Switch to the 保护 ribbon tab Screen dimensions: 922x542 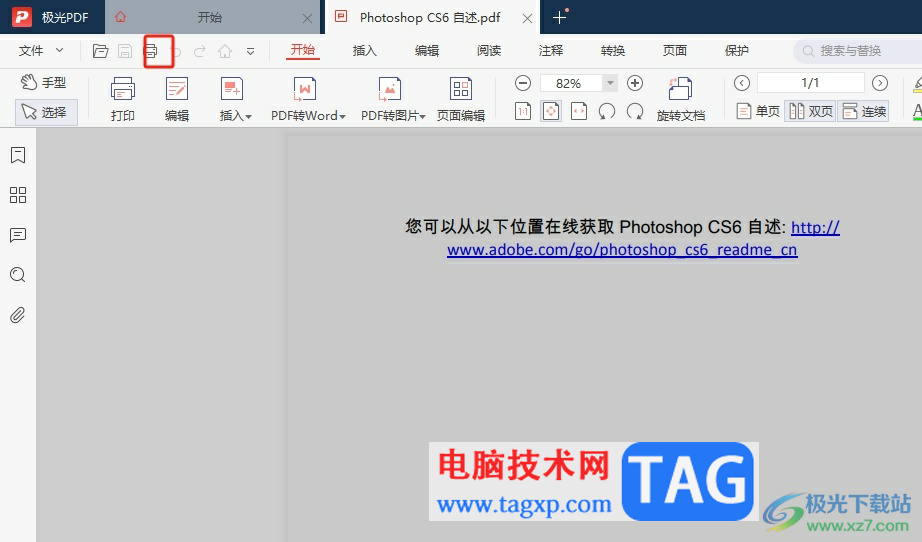pos(737,51)
